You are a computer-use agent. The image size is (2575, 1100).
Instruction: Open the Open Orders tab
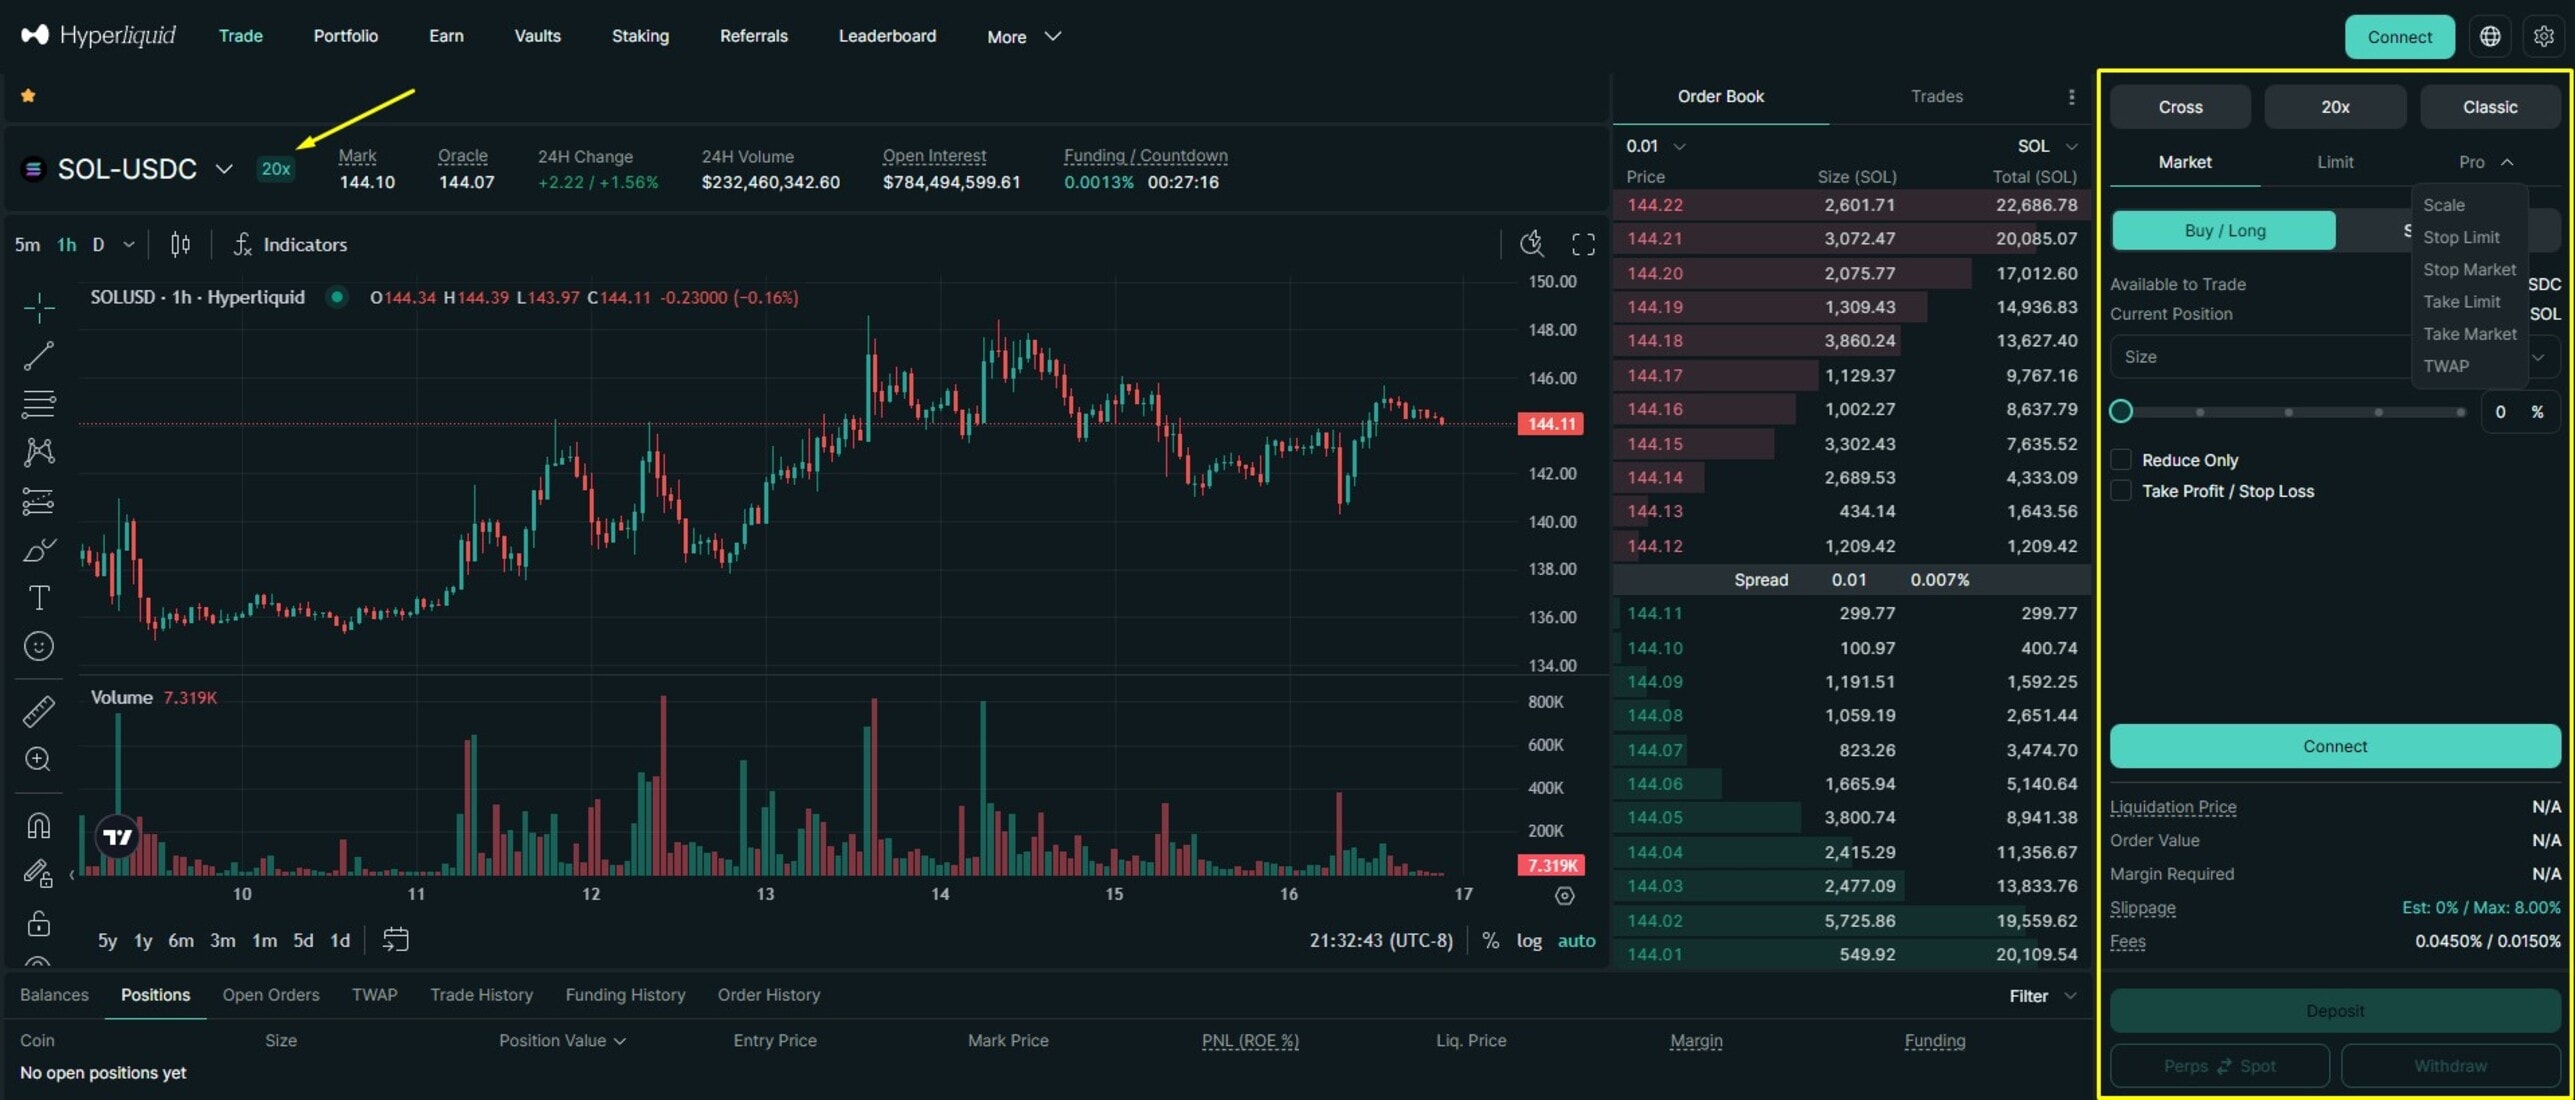click(x=270, y=995)
